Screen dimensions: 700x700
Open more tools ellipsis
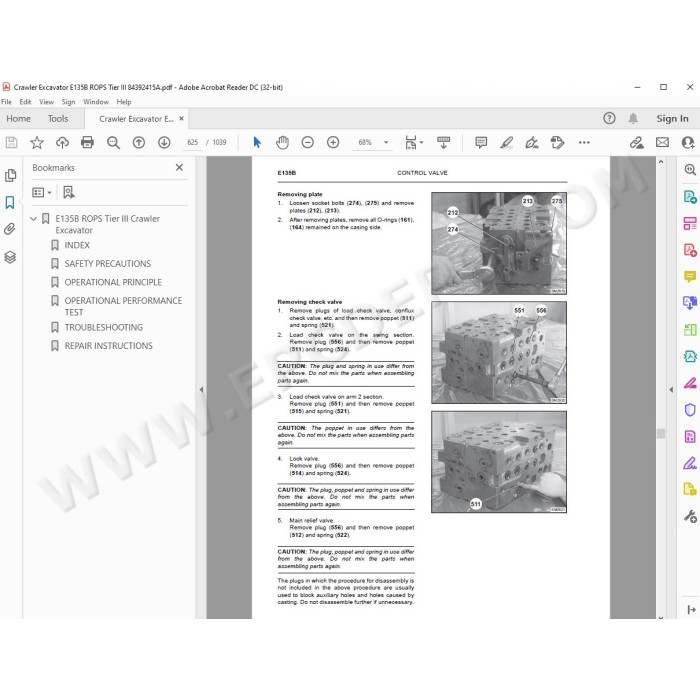(x=584, y=142)
